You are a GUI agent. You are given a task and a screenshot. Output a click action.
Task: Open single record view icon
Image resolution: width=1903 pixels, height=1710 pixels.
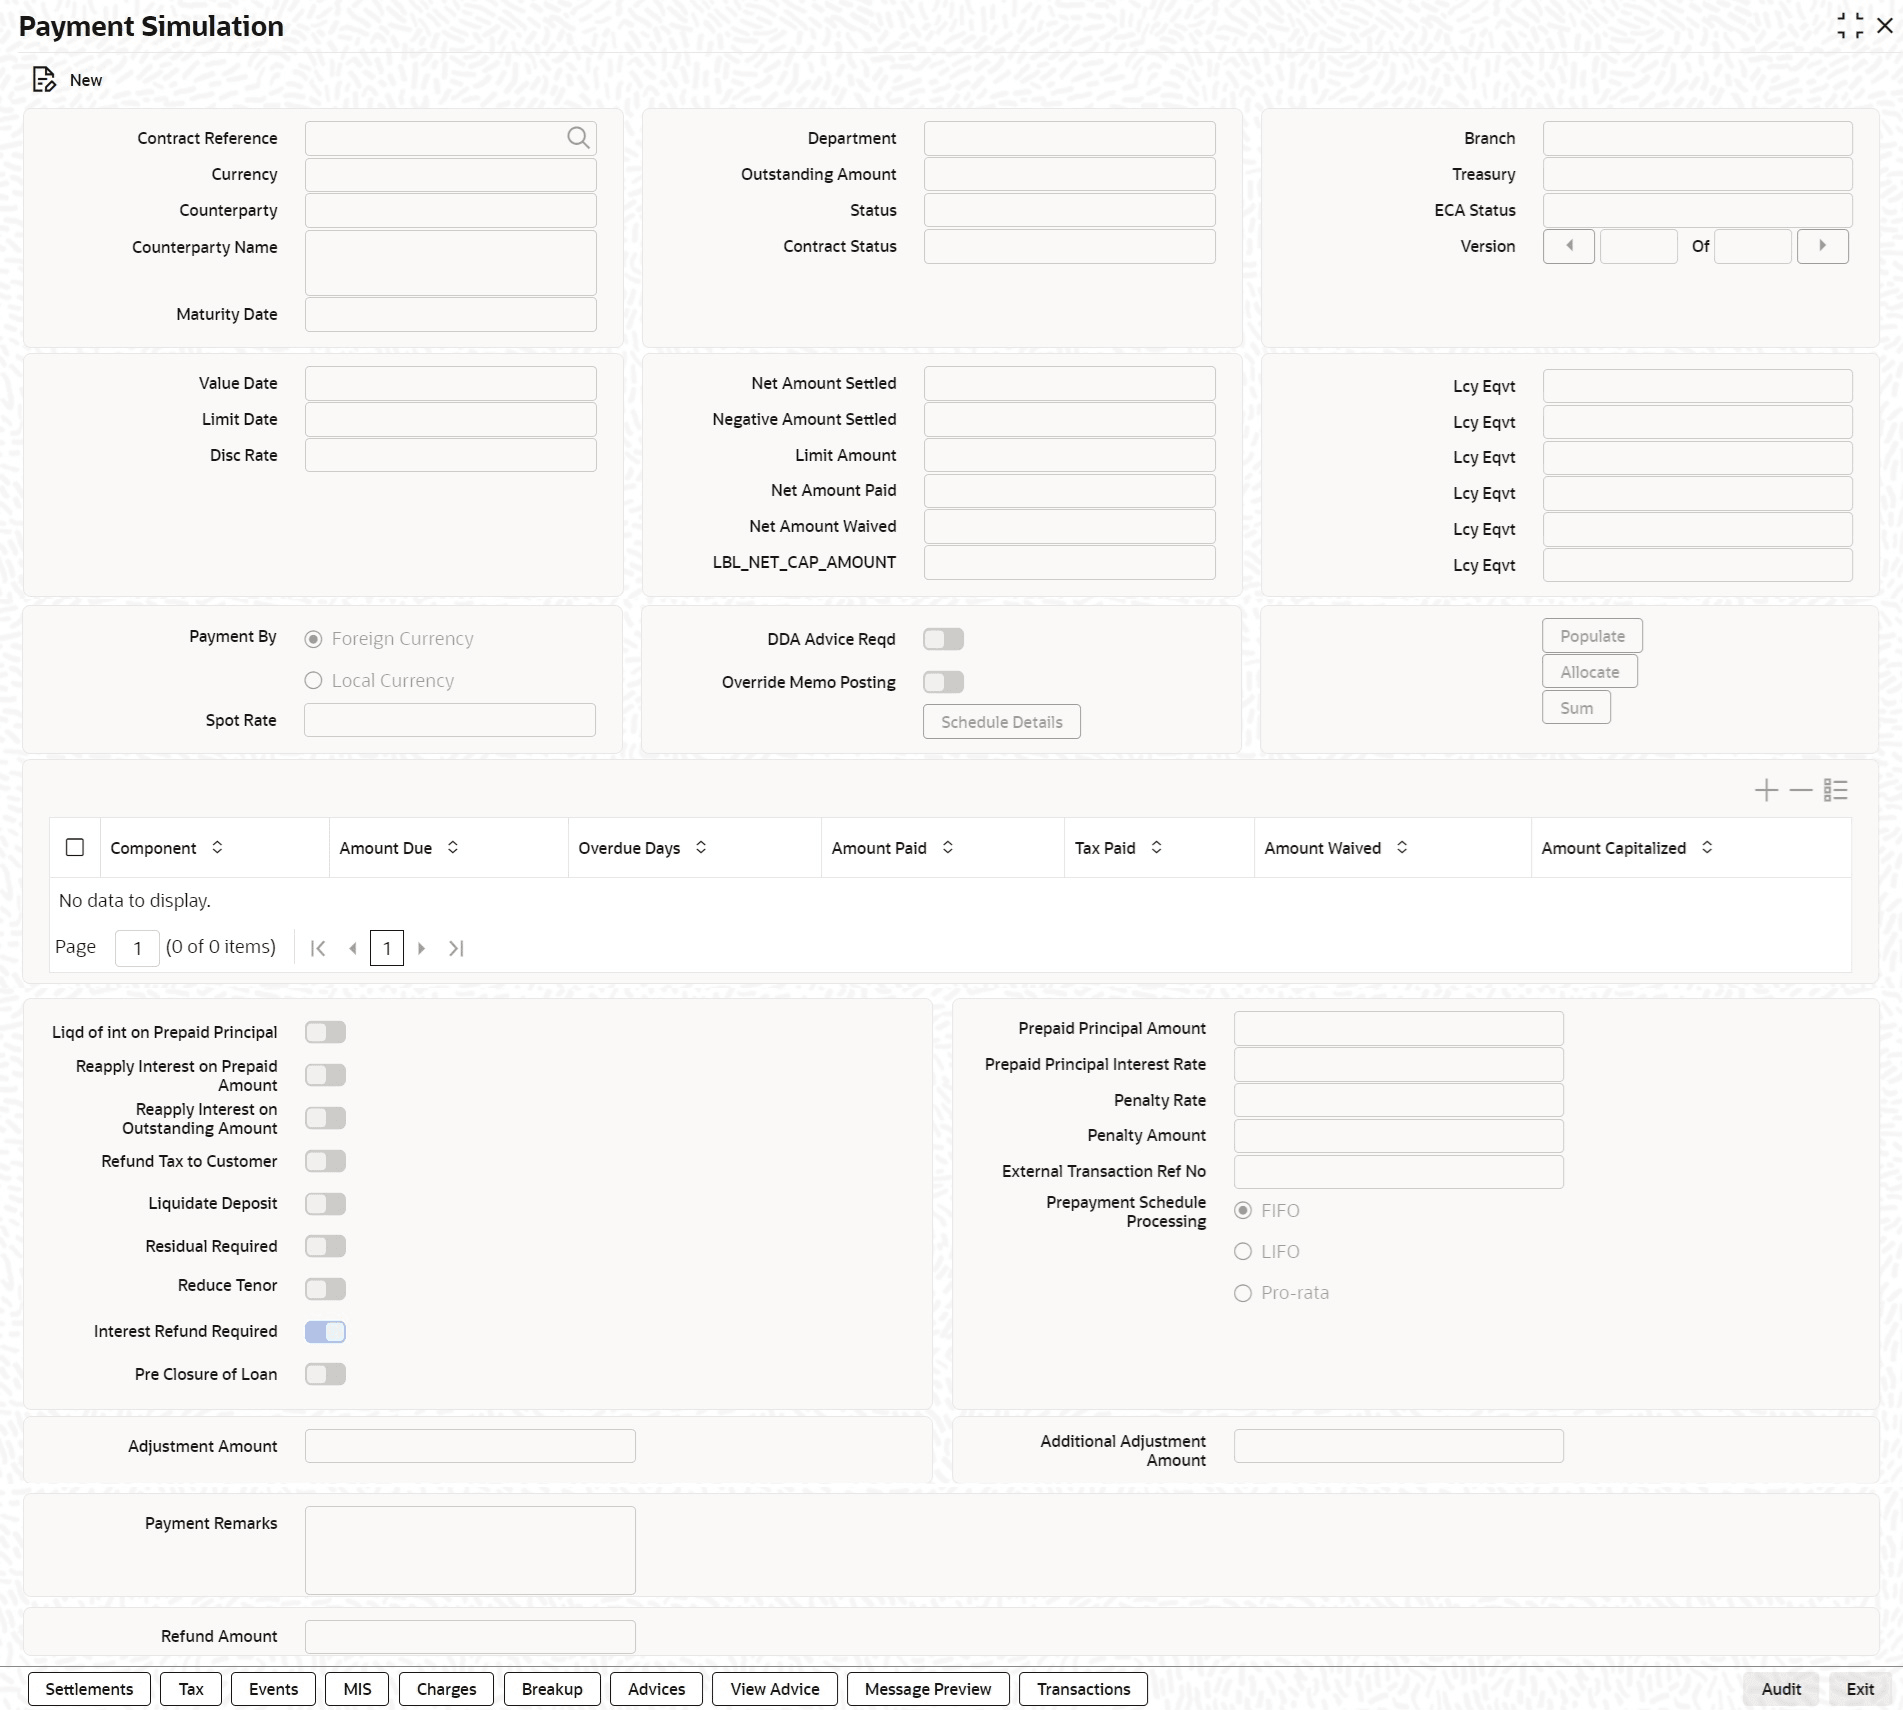(1835, 790)
